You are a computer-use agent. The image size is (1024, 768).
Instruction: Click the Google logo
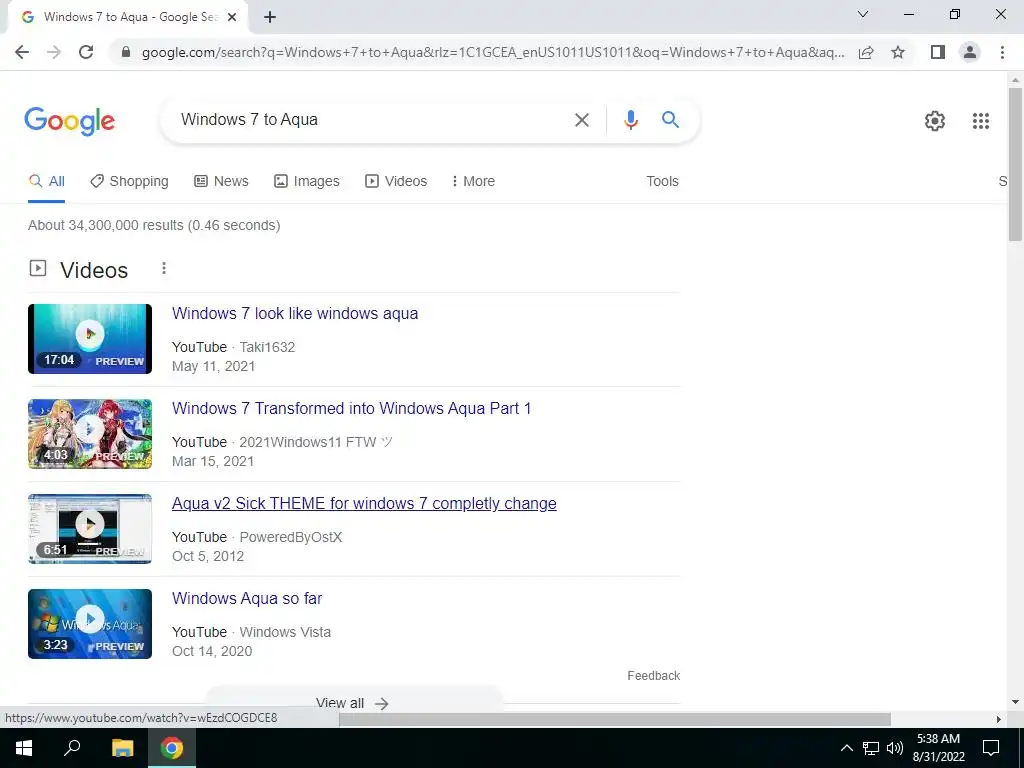coord(69,121)
